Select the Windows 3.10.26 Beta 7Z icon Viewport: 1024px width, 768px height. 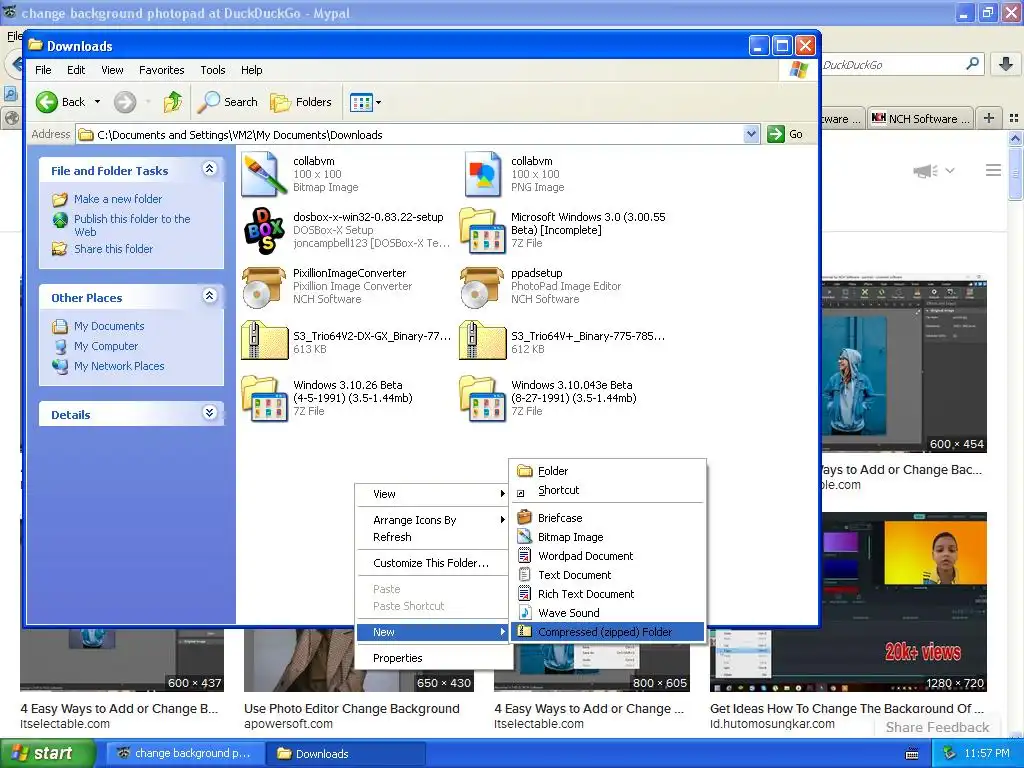[x=264, y=398]
